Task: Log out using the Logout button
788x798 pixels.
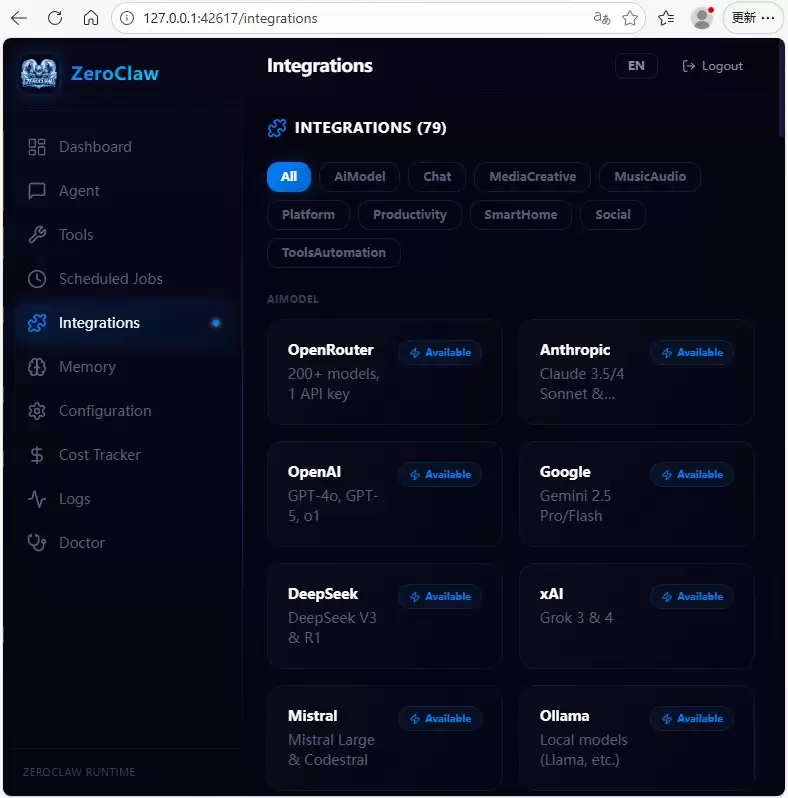Action: pos(712,66)
